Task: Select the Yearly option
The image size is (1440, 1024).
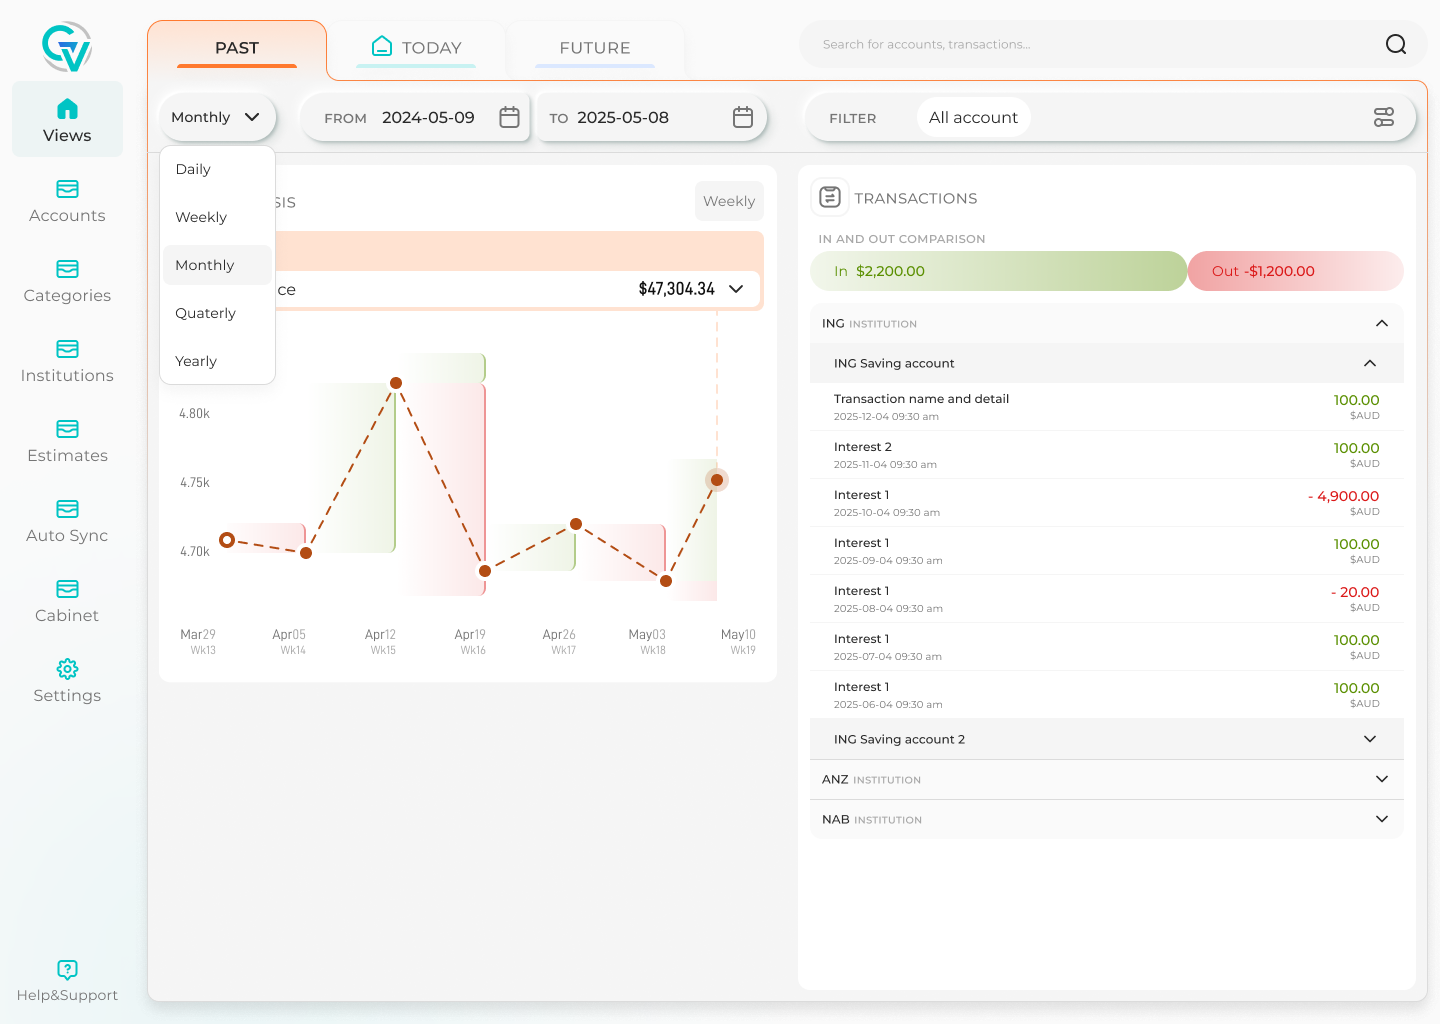Action: click(217, 361)
